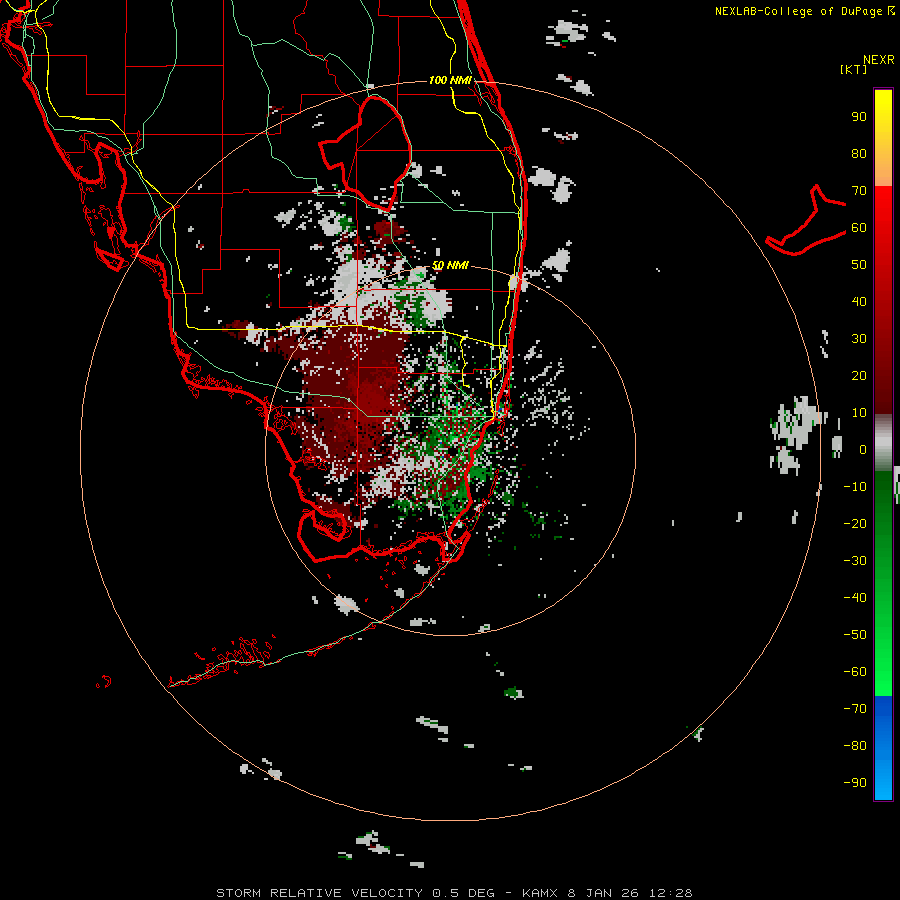The image size is (900, 900).
Task: Select the NEXR label above the color scale
Action: click(878, 60)
